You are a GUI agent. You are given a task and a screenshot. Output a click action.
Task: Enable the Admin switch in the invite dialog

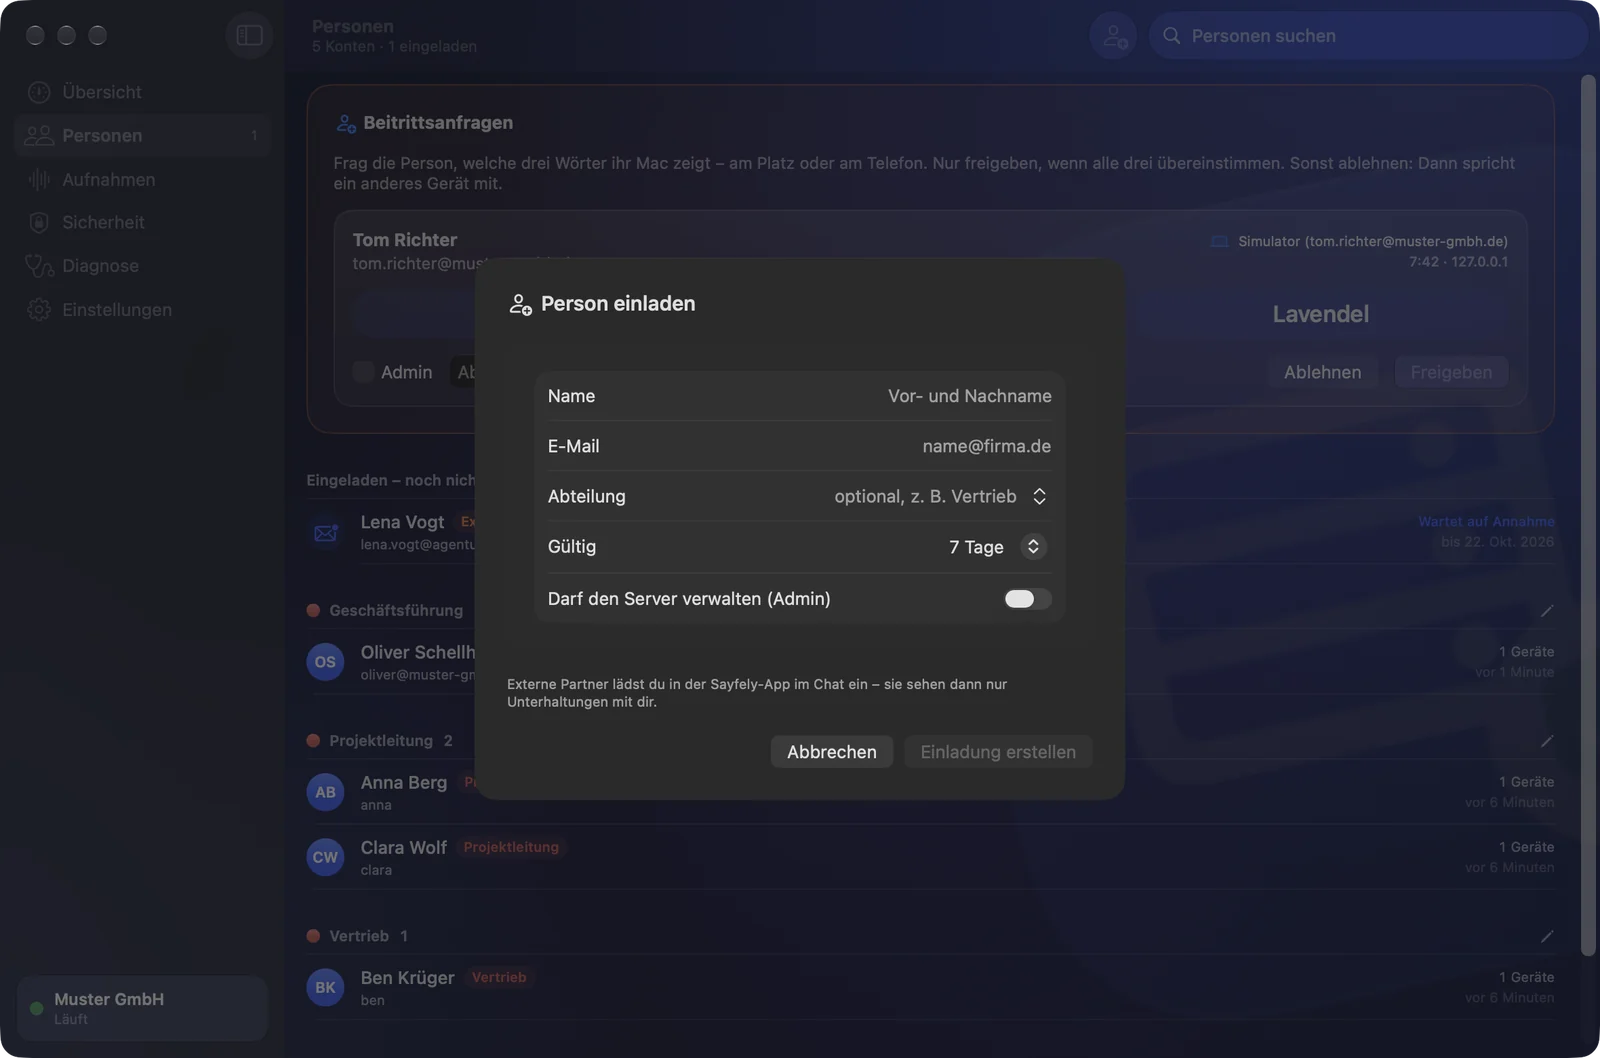(x=1027, y=599)
